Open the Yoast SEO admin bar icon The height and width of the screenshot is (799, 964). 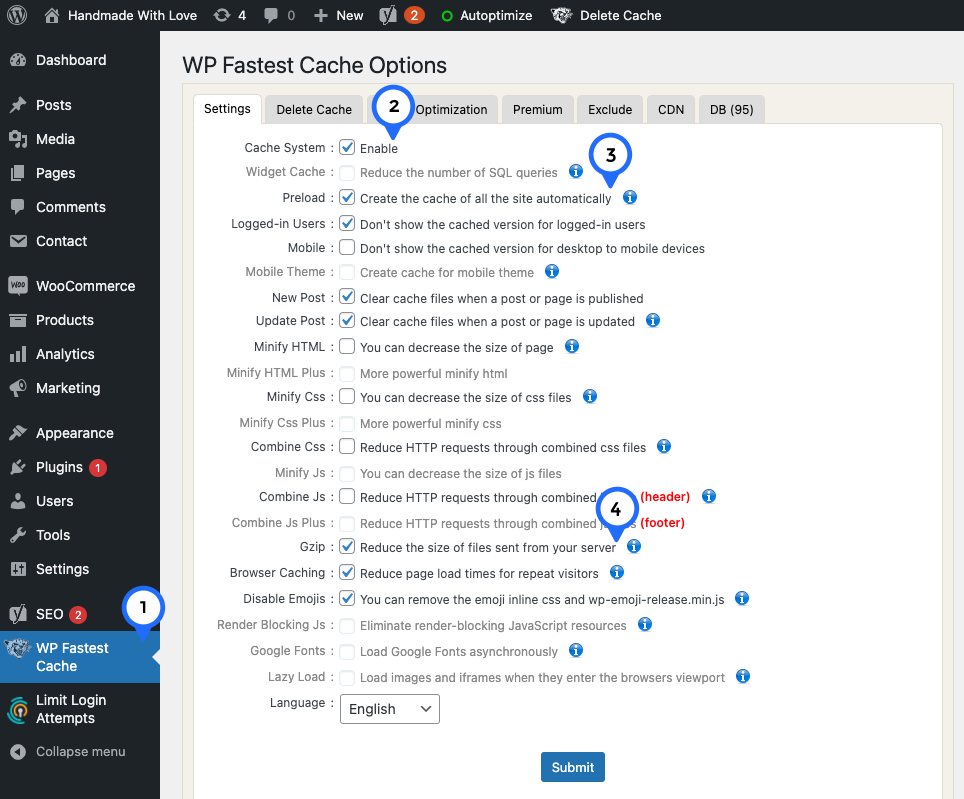pyautogui.click(x=388, y=15)
